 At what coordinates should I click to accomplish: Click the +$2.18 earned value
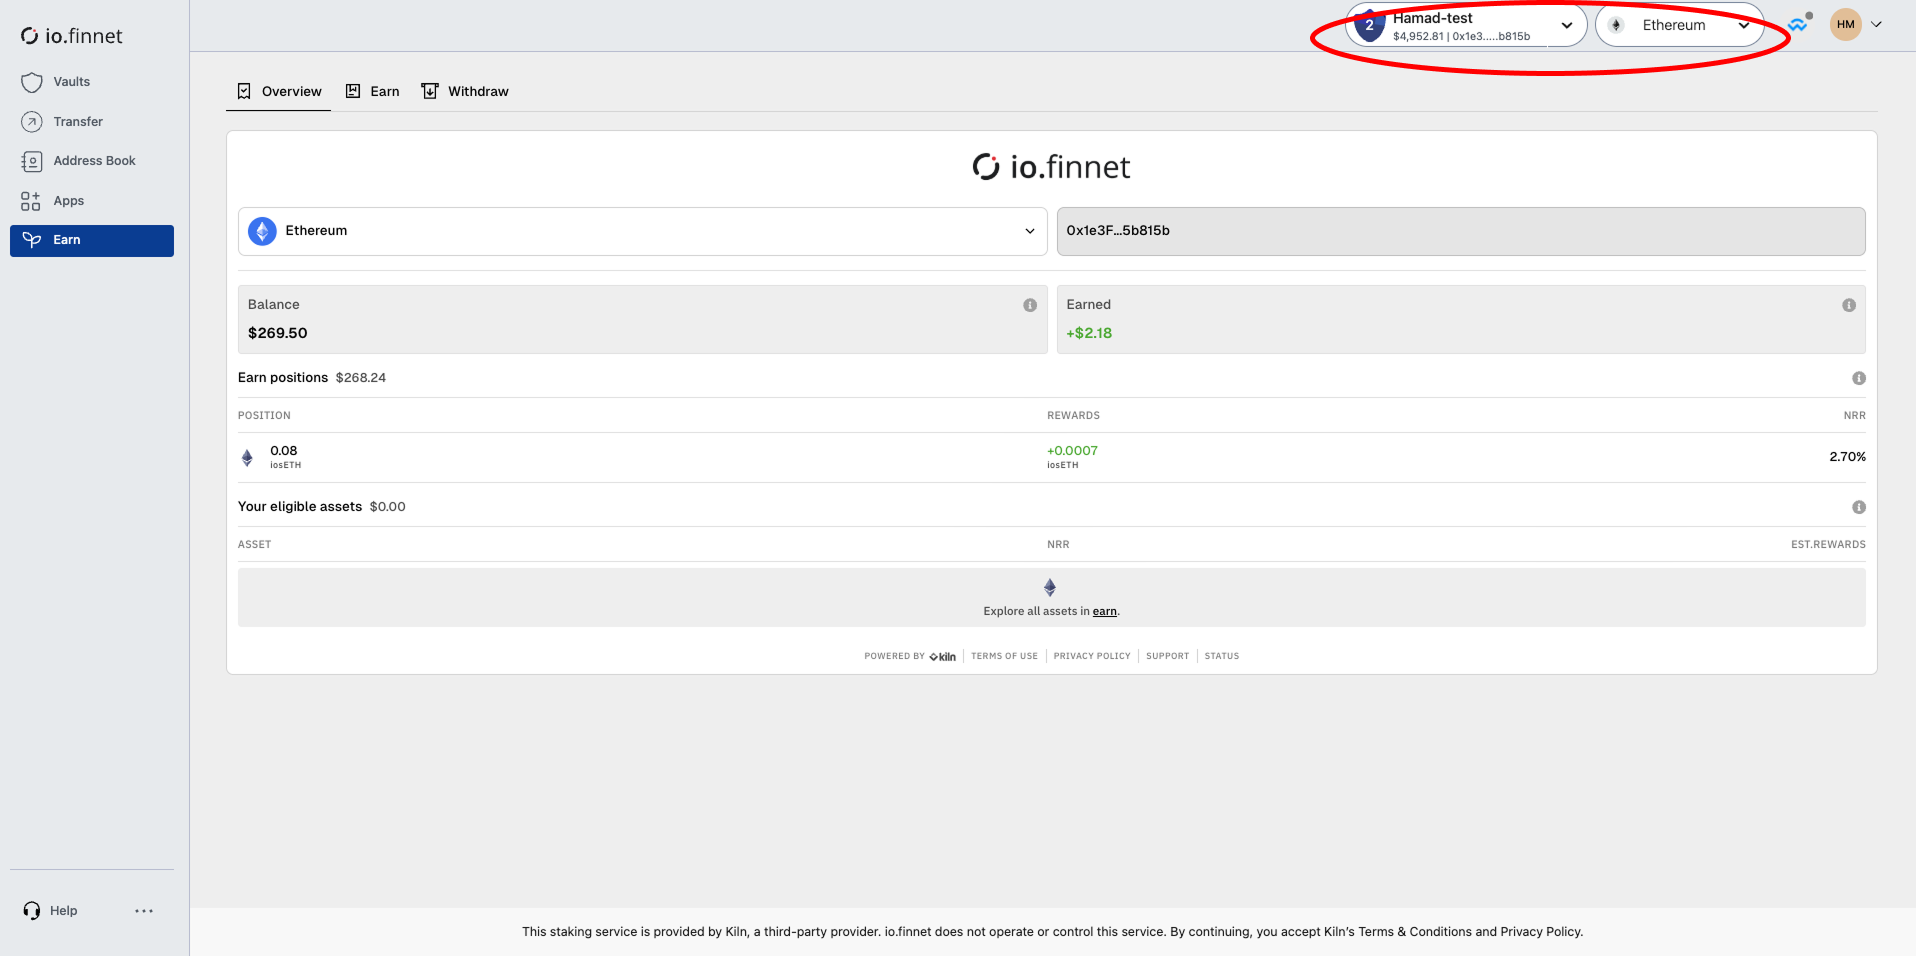tap(1089, 333)
